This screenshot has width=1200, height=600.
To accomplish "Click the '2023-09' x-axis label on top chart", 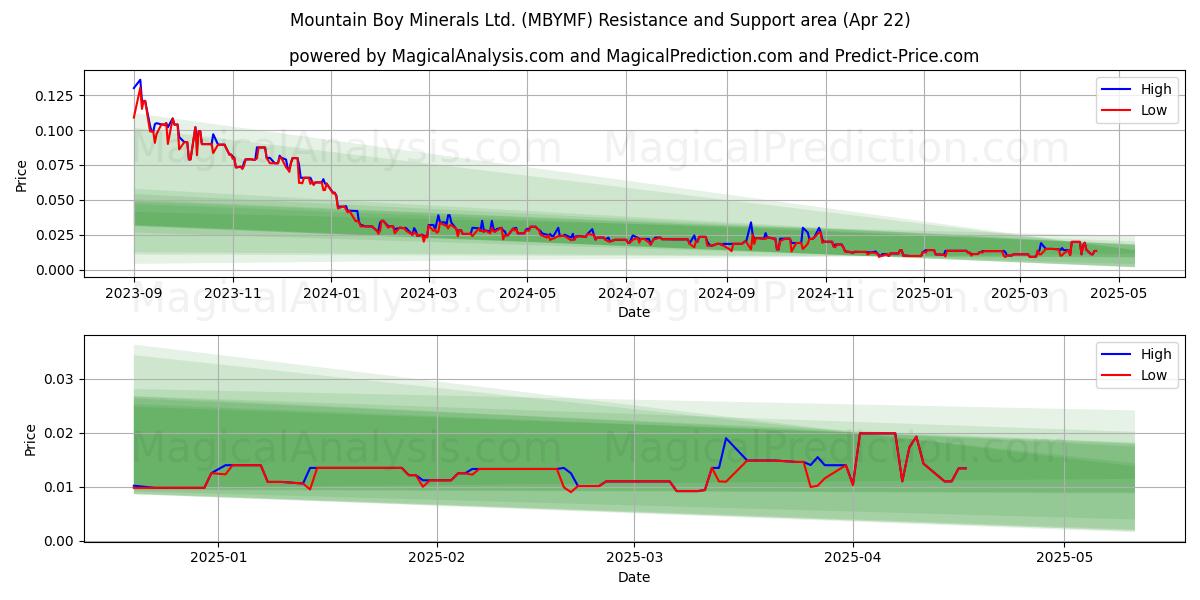I will pos(134,293).
